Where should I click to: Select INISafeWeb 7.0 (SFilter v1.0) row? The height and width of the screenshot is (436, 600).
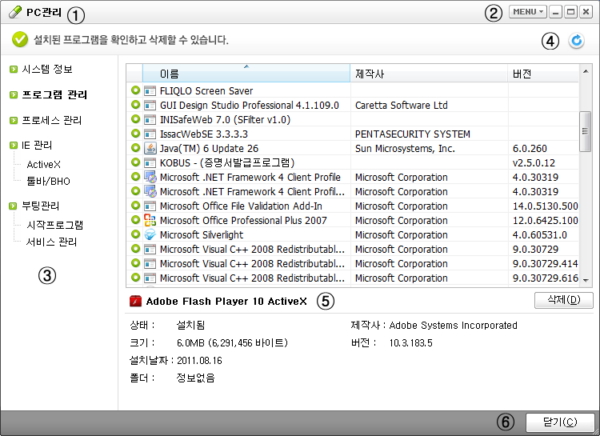352,119
